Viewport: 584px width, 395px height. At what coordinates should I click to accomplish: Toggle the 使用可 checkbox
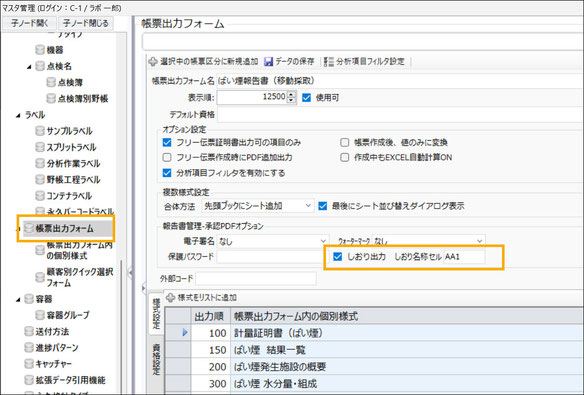(307, 98)
